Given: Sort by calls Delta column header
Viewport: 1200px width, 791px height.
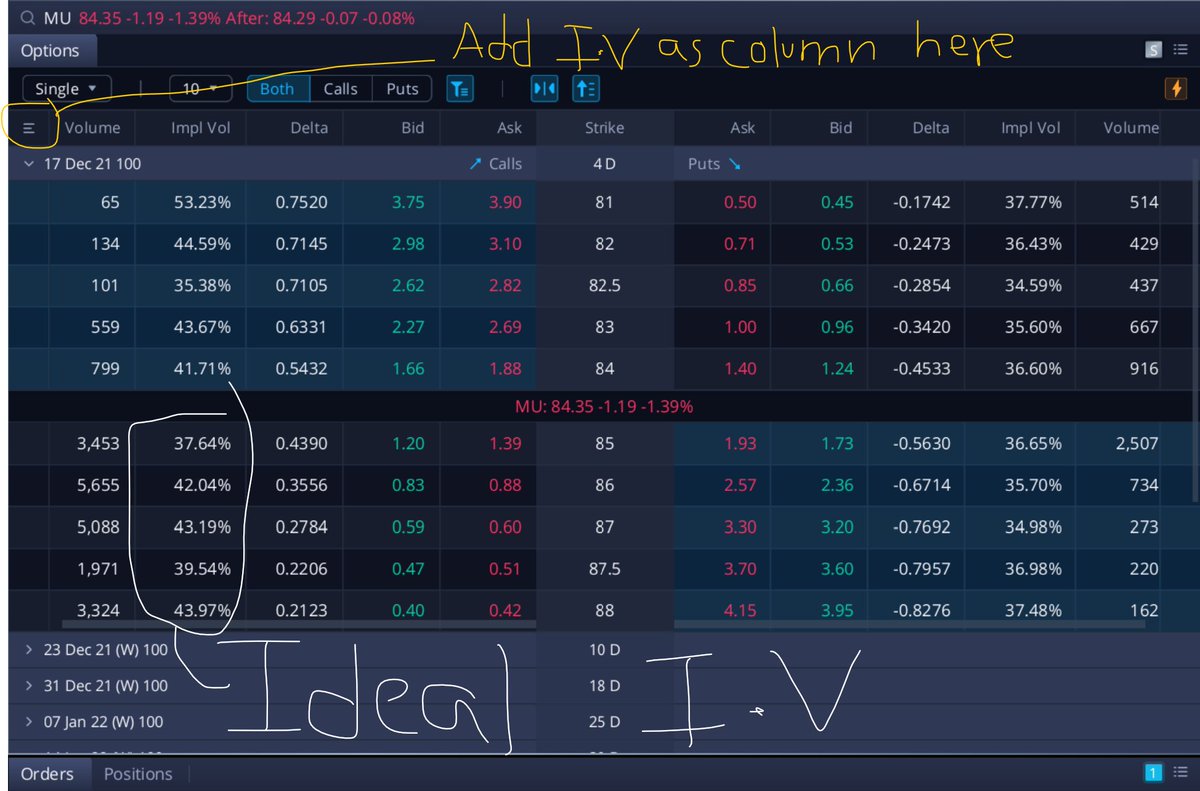Looking at the screenshot, I should click(309, 128).
